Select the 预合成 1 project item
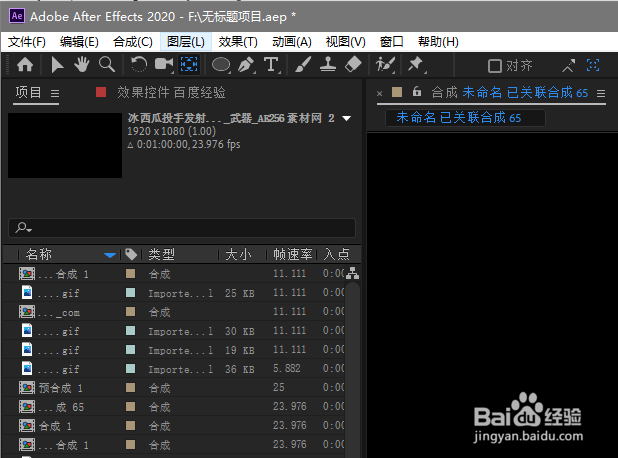The image size is (618, 458). click(174, 388)
